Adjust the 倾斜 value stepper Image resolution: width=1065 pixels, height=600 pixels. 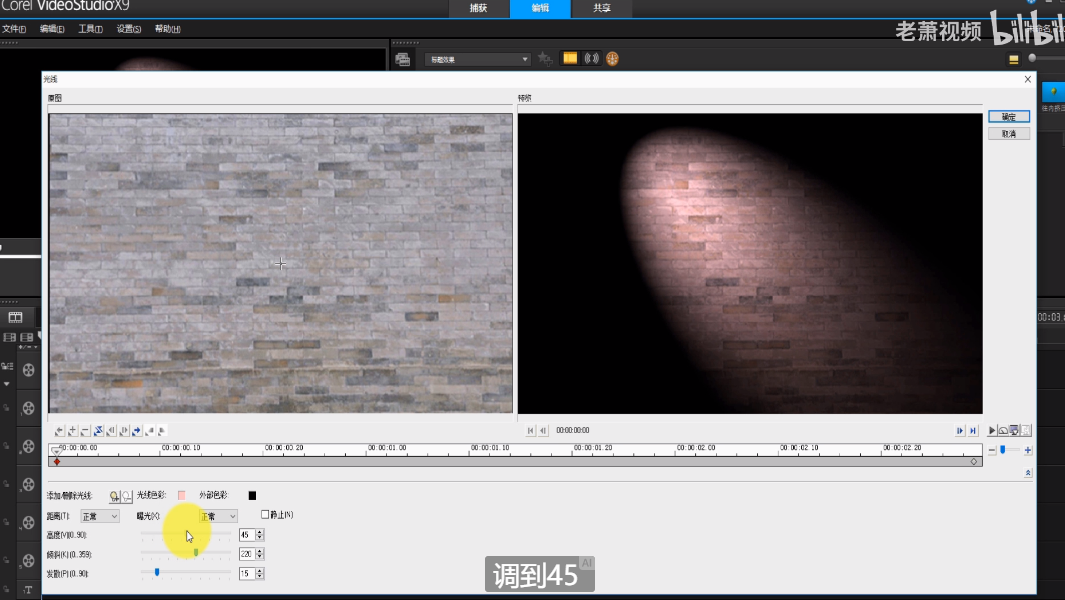[x=259, y=554]
